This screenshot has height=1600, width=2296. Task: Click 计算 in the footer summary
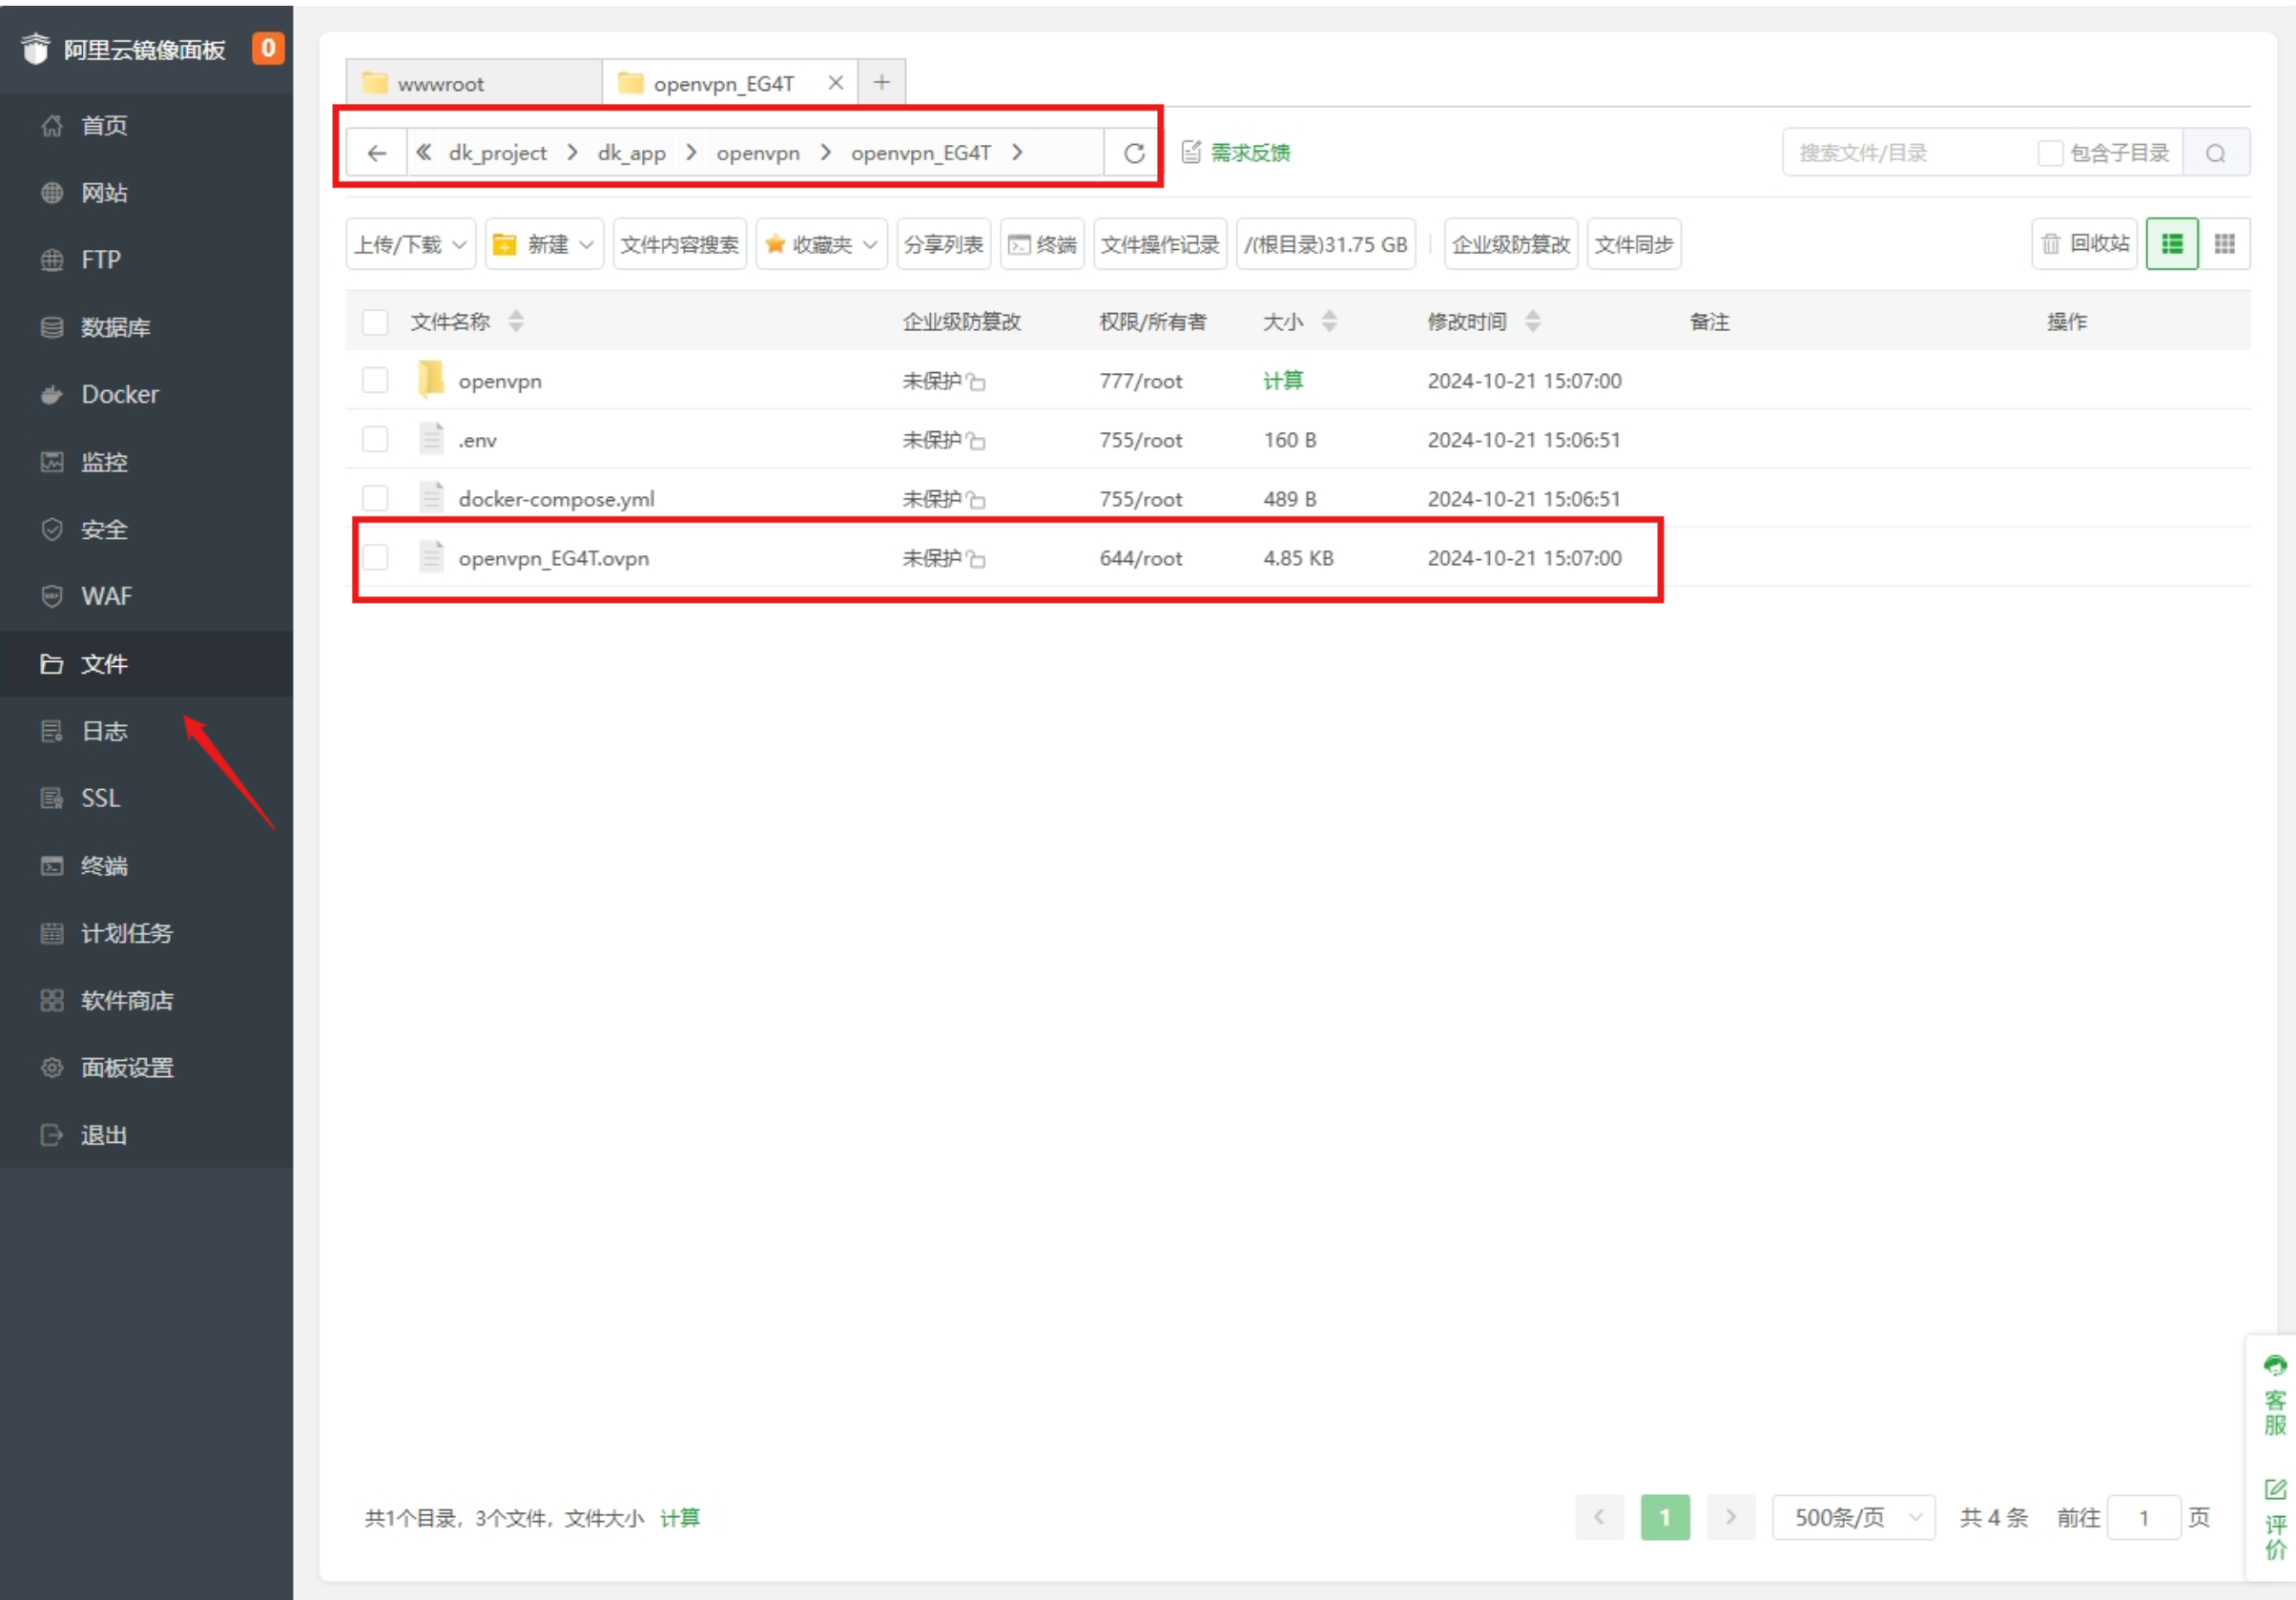point(680,1518)
